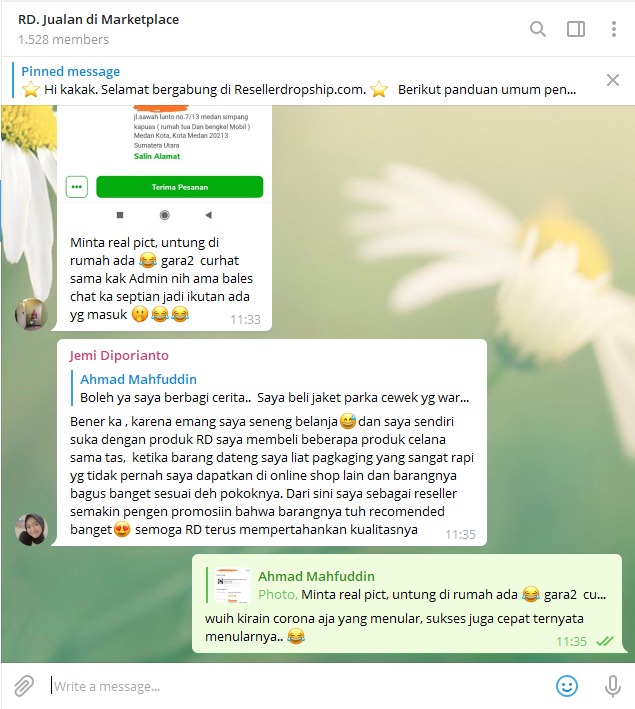
Task: Click the Salin Alamat link
Action: pyautogui.click(x=156, y=156)
